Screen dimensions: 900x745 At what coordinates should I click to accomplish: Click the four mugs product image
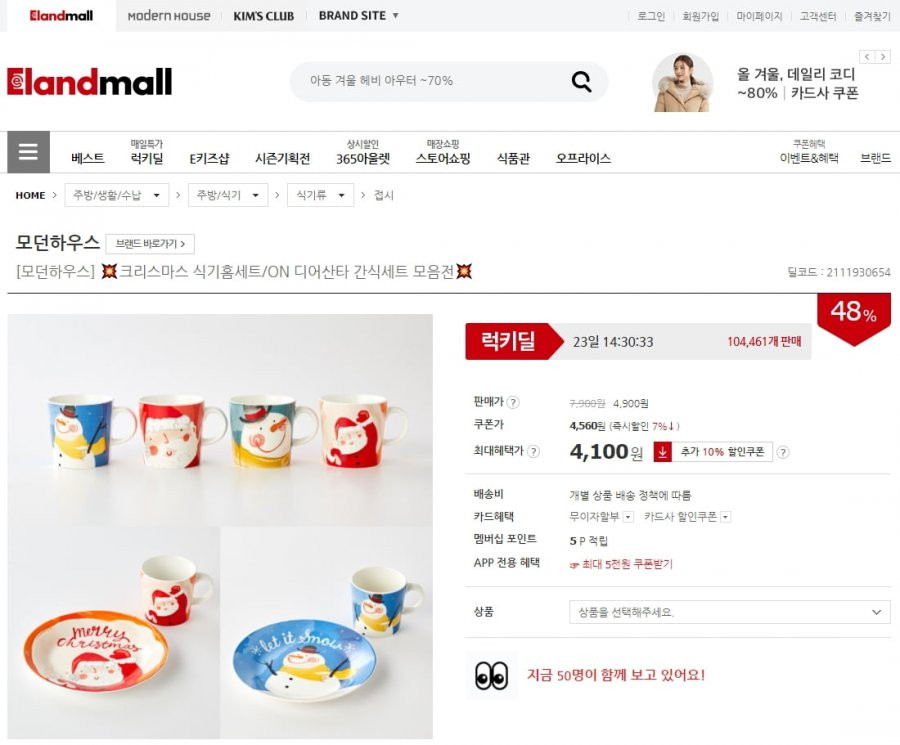click(220, 420)
